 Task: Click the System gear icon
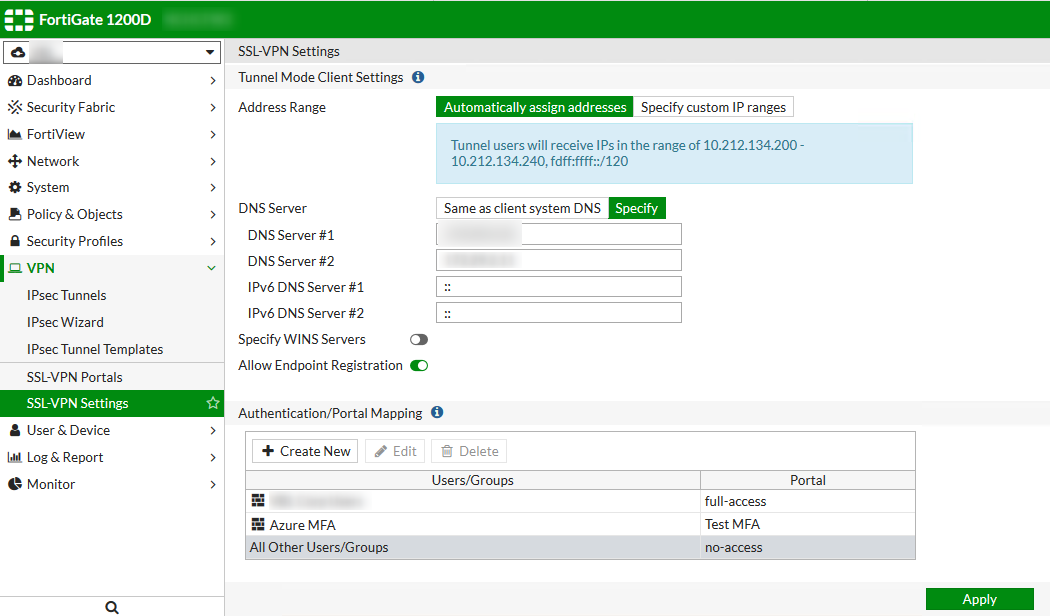click(15, 187)
